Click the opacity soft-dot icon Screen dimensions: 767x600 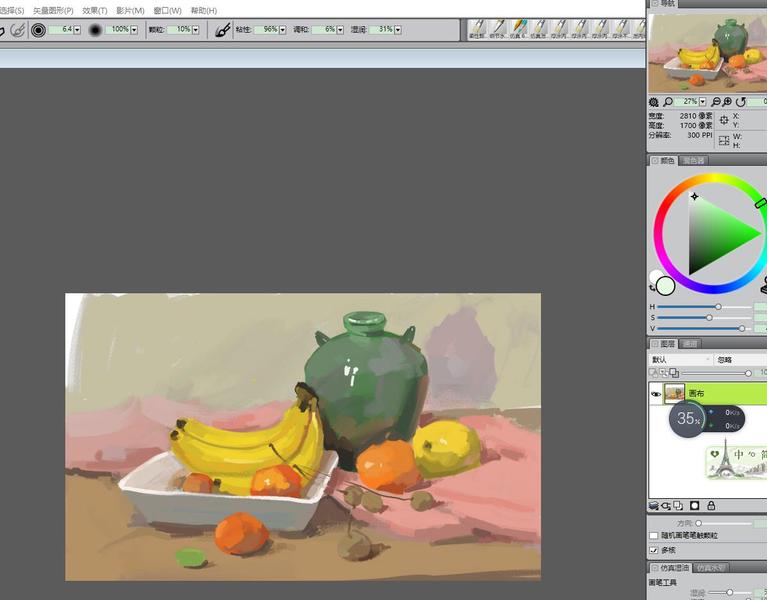pyautogui.click(x=95, y=30)
